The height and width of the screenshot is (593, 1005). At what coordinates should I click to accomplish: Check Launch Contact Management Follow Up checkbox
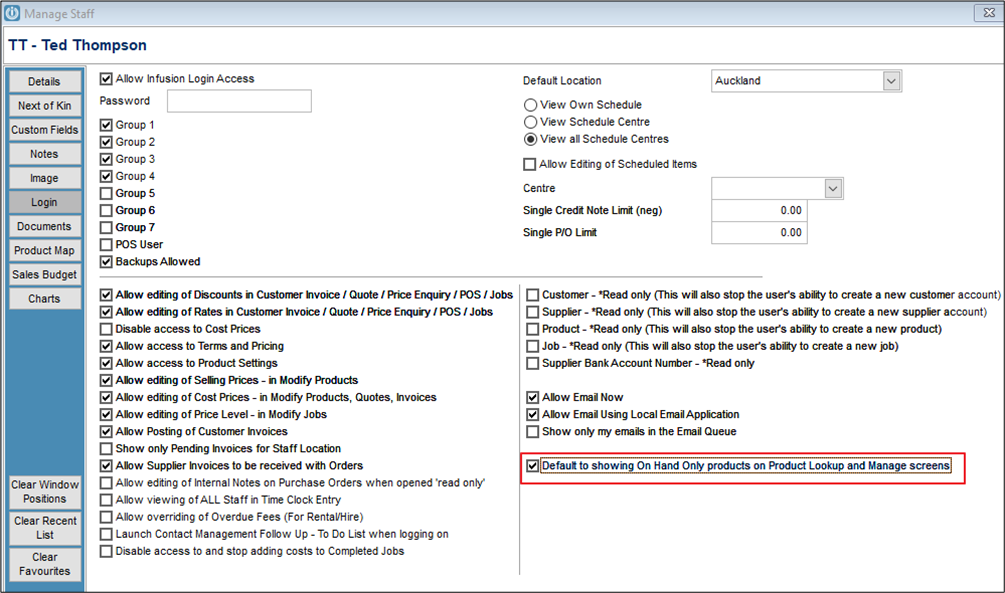106,534
